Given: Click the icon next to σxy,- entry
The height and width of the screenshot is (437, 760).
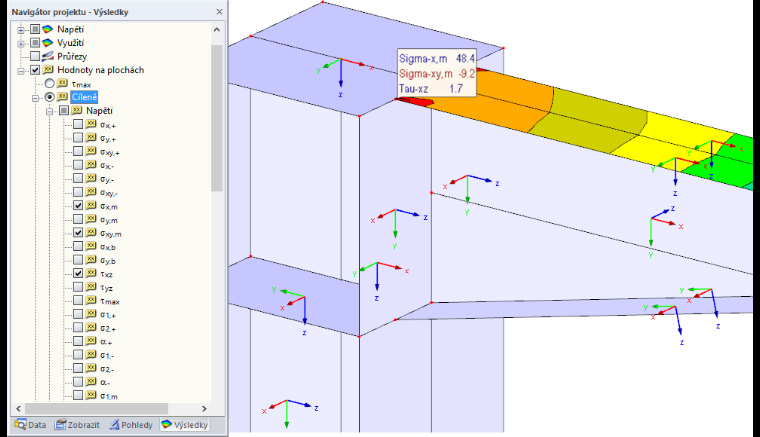Looking at the screenshot, I should point(91,192).
